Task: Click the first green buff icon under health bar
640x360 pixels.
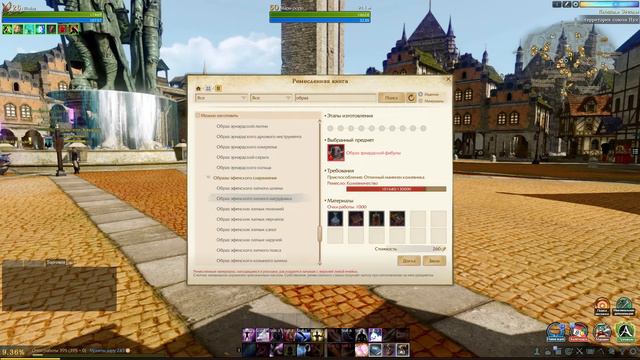Action: click(x=7, y=29)
